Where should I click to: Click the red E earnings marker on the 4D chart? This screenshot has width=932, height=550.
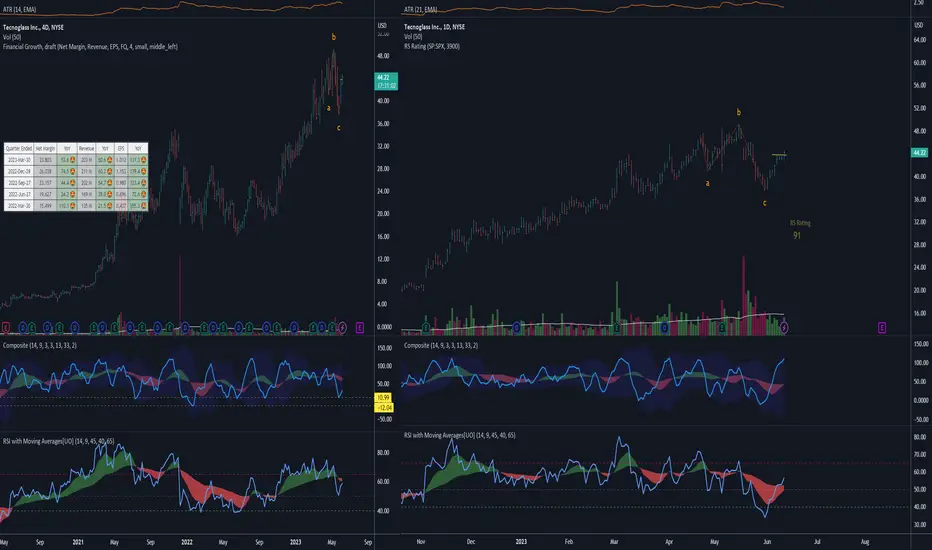(x=6, y=327)
